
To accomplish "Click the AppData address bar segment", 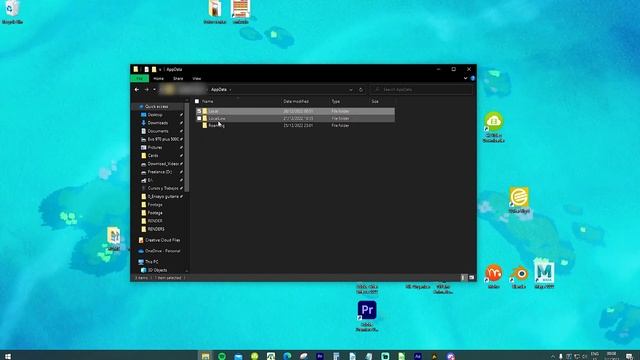I will 219,90.
